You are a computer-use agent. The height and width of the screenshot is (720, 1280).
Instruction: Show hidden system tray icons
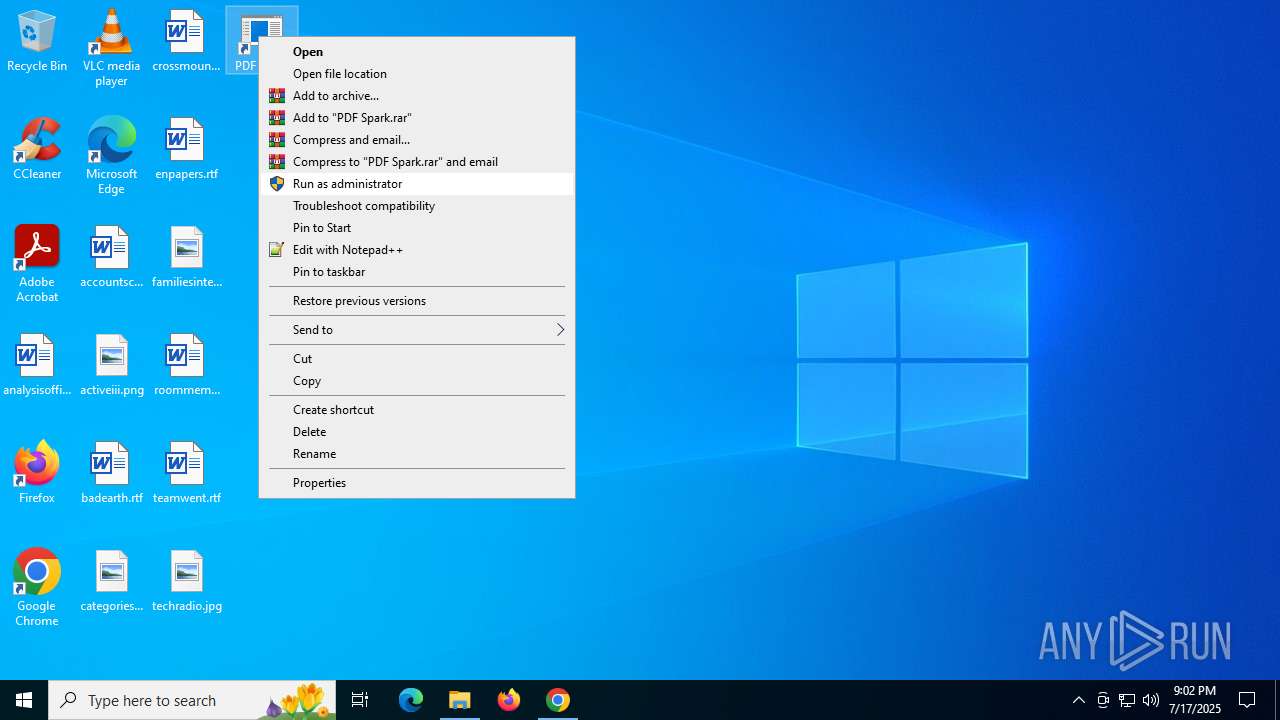tap(1079, 700)
